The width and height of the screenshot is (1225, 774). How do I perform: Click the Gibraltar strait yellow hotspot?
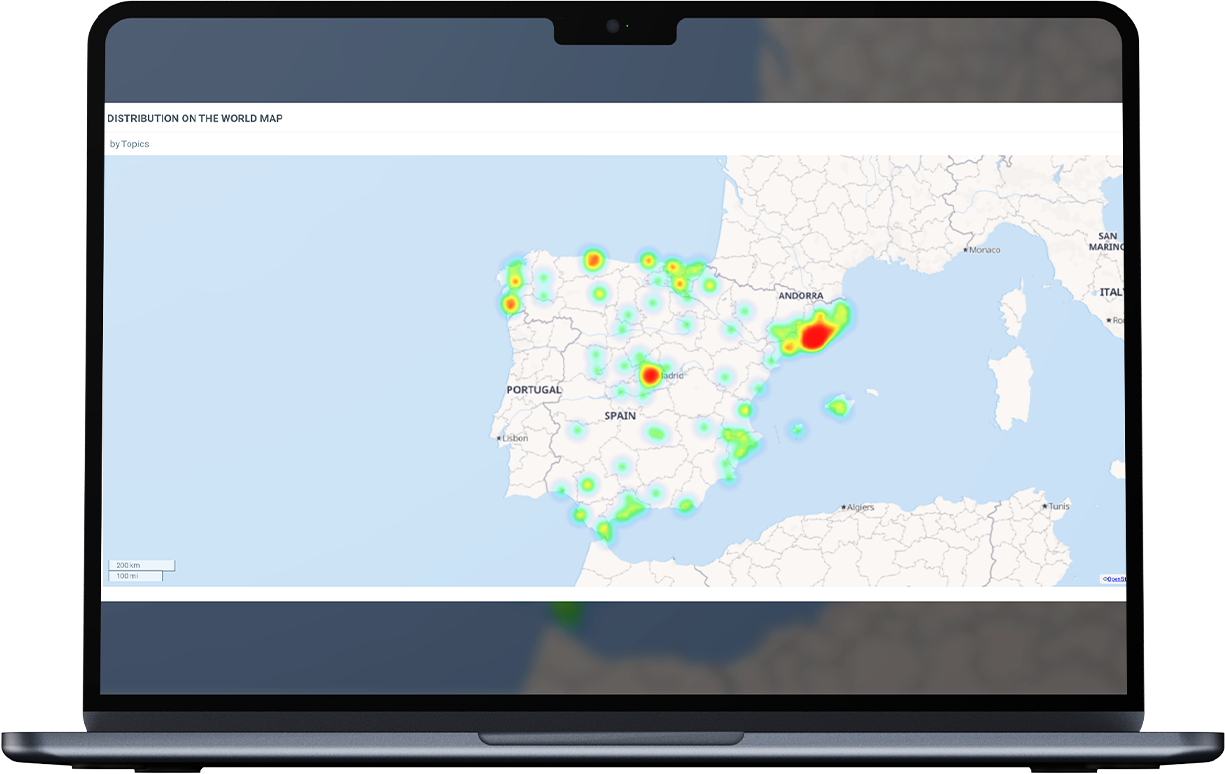pos(604,529)
